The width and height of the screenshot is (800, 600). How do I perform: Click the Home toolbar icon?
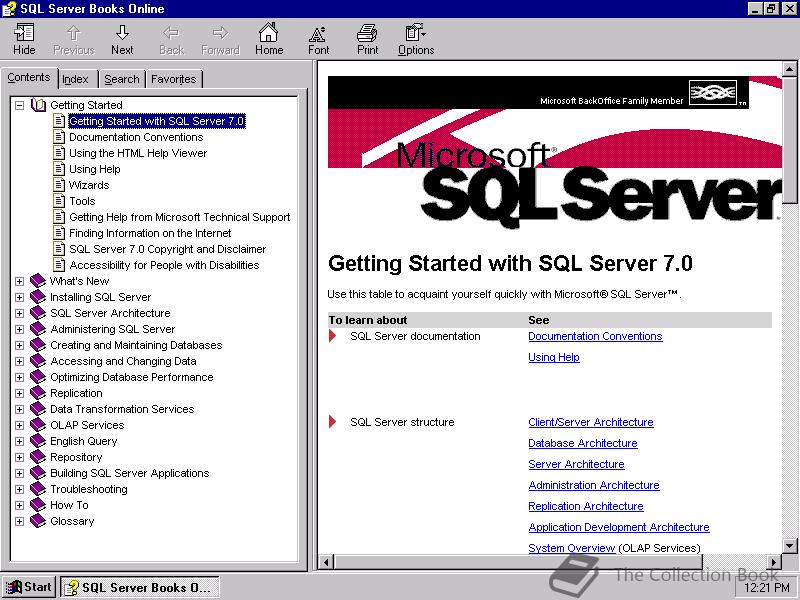268,33
